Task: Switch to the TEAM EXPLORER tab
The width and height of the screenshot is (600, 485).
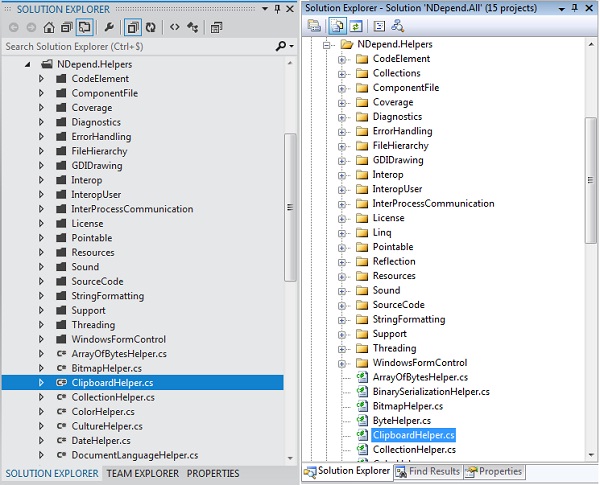Action: pyautogui.click(x=143, y=473)
